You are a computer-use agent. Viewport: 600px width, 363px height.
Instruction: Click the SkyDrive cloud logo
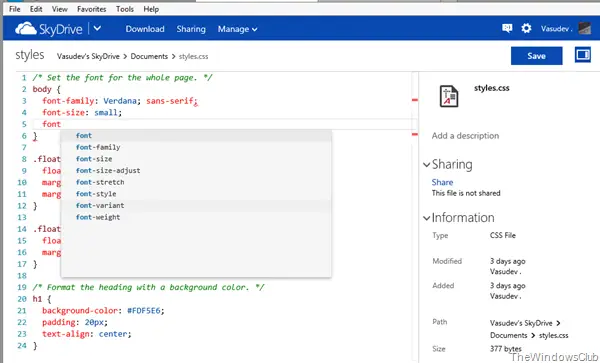pyautogui.click(x=26, y=29)
